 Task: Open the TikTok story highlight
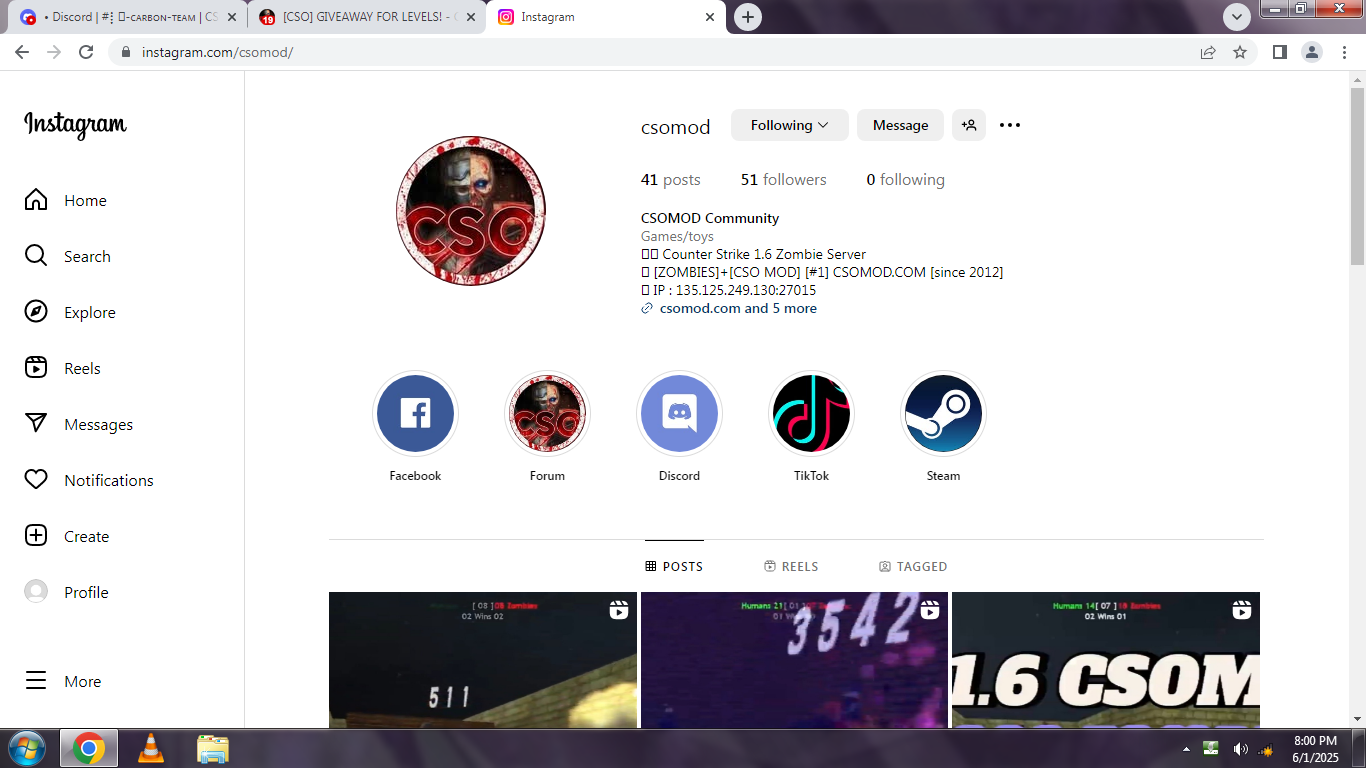click(x=811, y=414)
